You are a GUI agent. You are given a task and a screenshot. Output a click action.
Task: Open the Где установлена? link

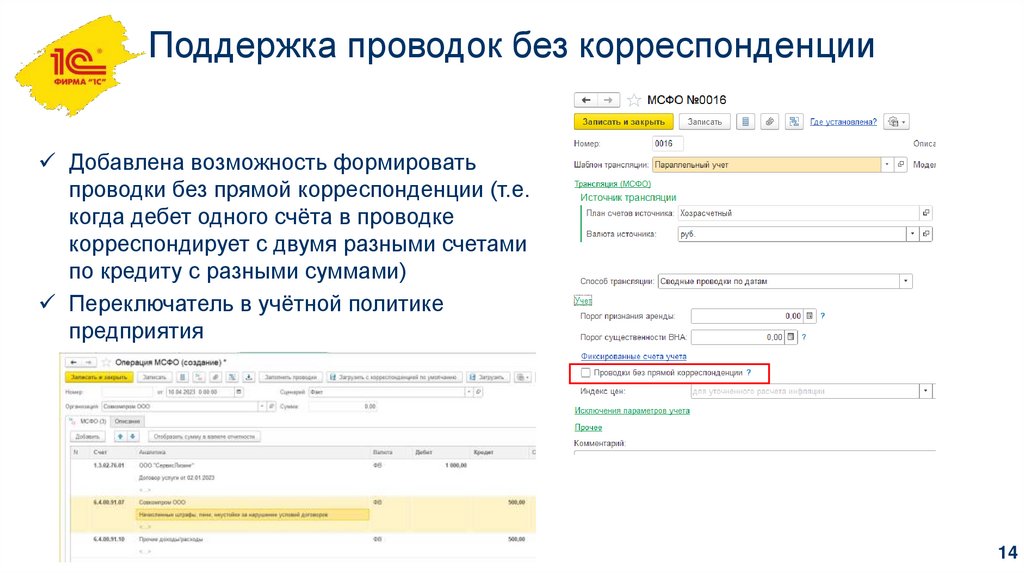(843, 121)
